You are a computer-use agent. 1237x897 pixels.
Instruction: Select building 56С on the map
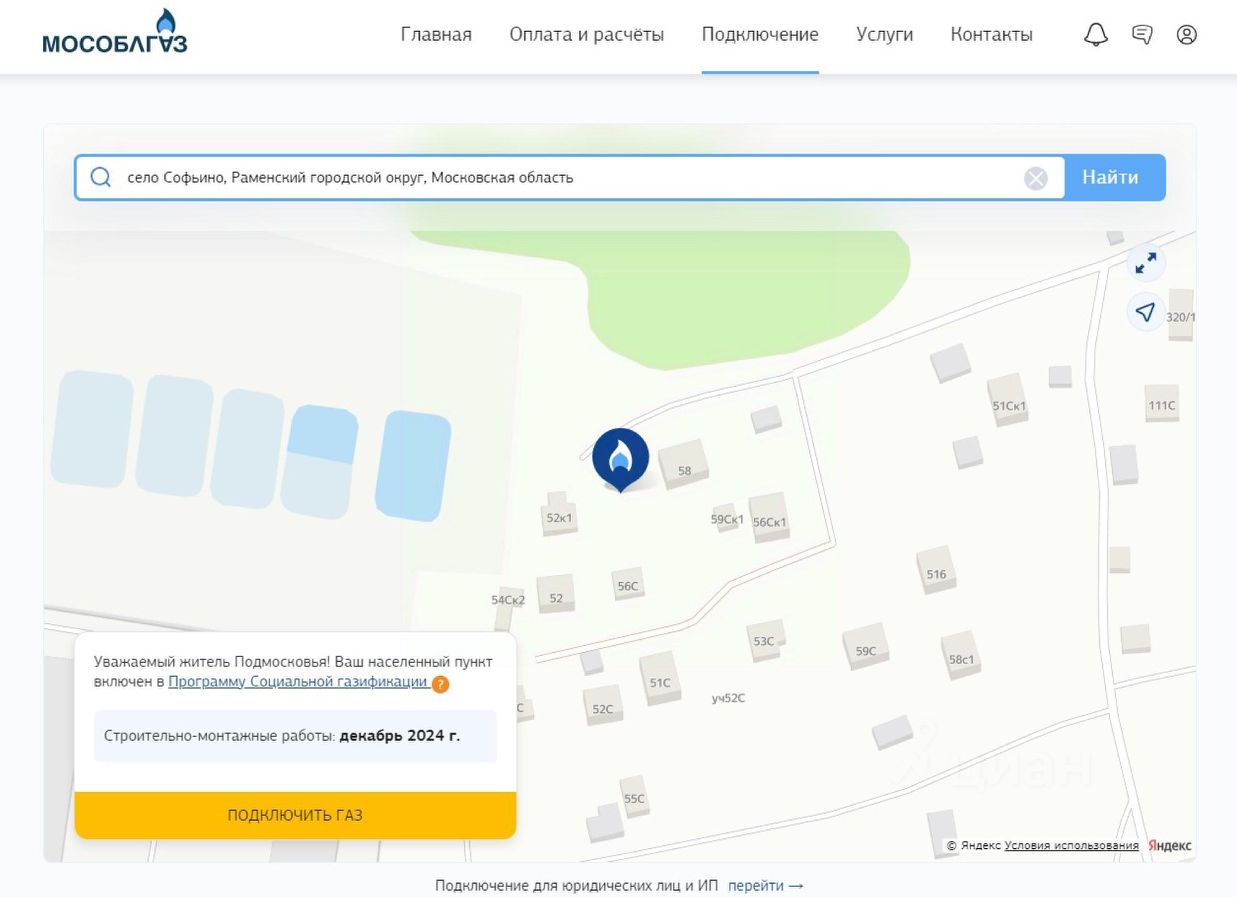pos(628,584)
